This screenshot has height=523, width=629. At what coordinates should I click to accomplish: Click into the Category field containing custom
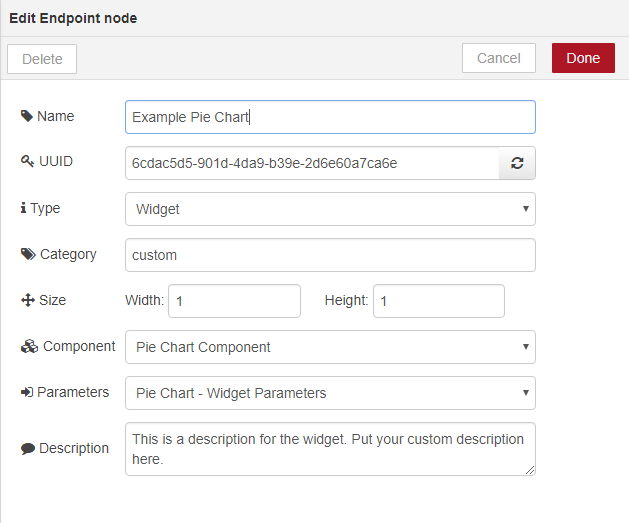(x=330, y=255)
